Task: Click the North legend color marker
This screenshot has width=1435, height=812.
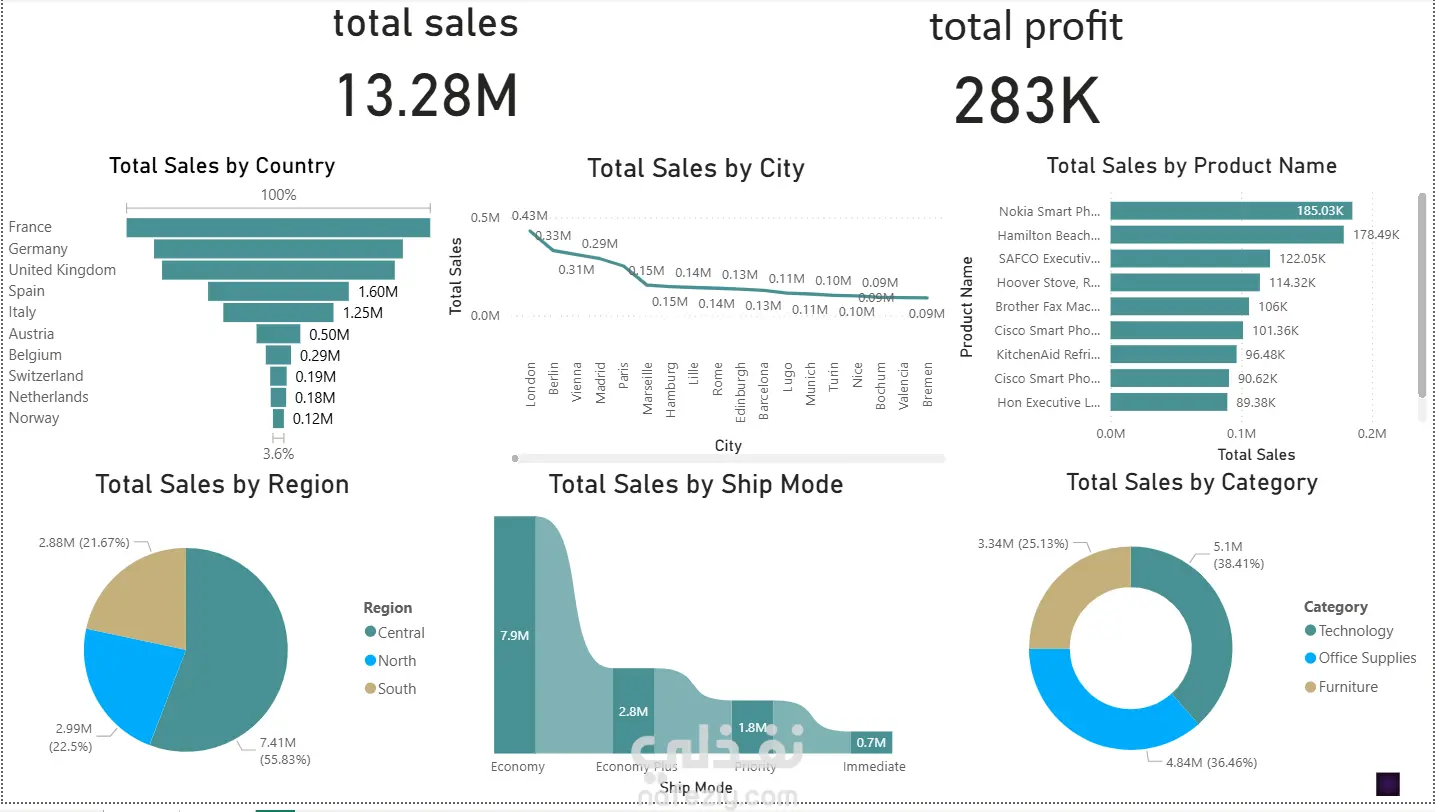Action: click(370, 660)
